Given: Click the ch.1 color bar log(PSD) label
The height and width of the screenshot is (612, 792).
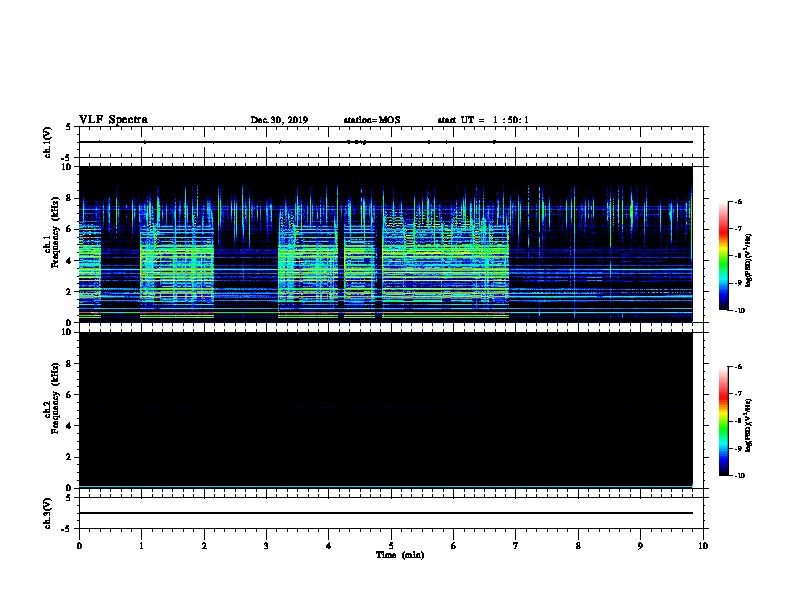Looking at the screenshot, I should (748, 261).
